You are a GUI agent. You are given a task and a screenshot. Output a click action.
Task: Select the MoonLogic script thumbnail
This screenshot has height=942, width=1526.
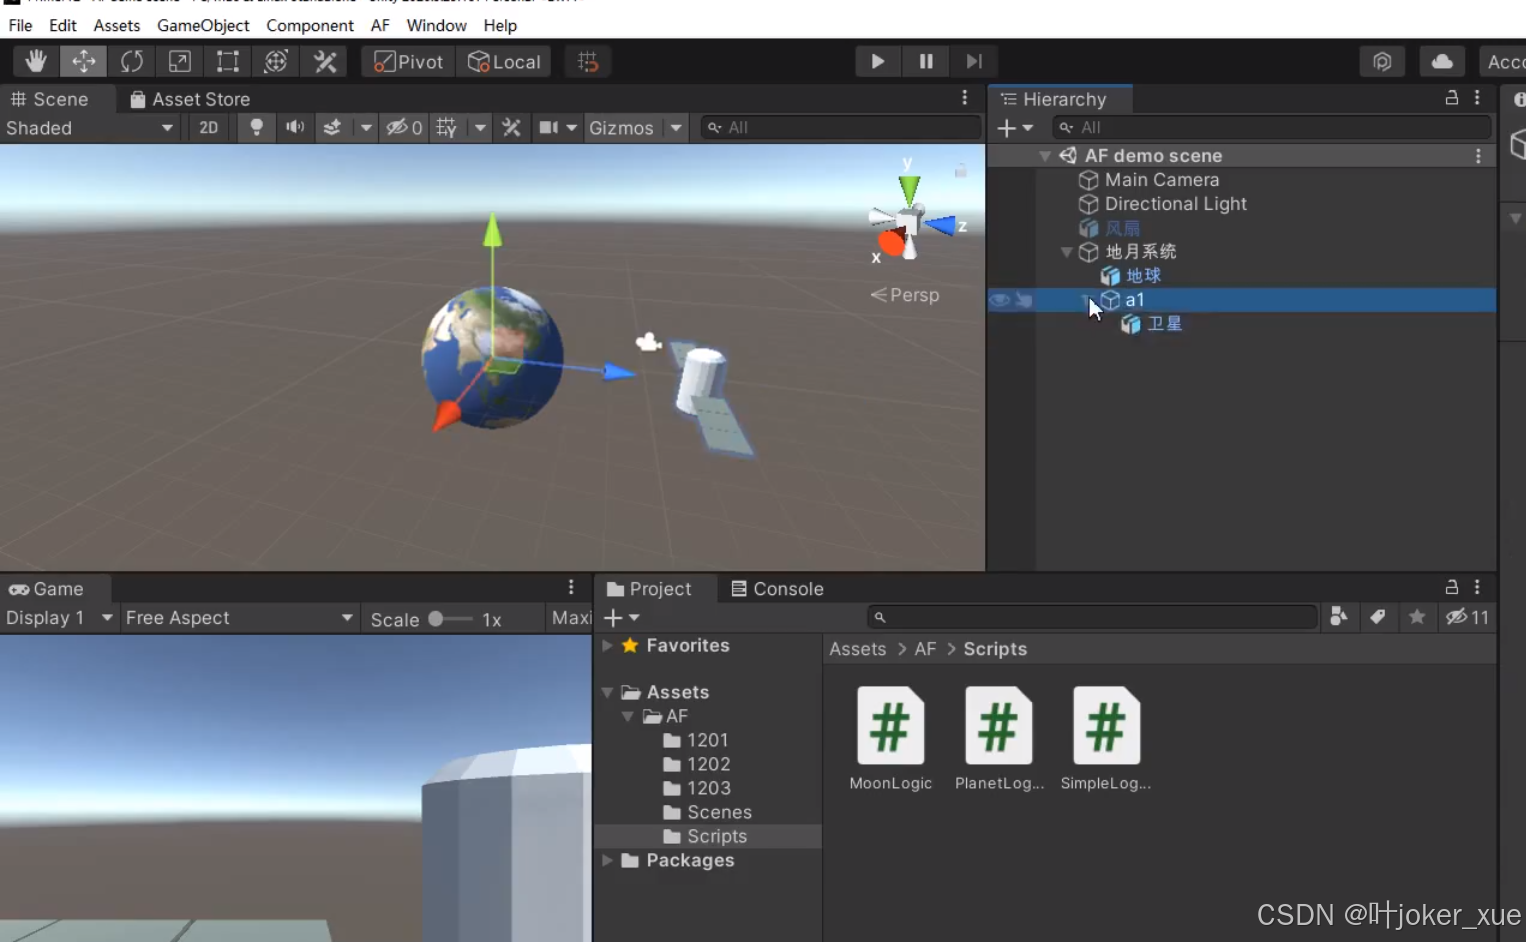[x=889, y=725]
